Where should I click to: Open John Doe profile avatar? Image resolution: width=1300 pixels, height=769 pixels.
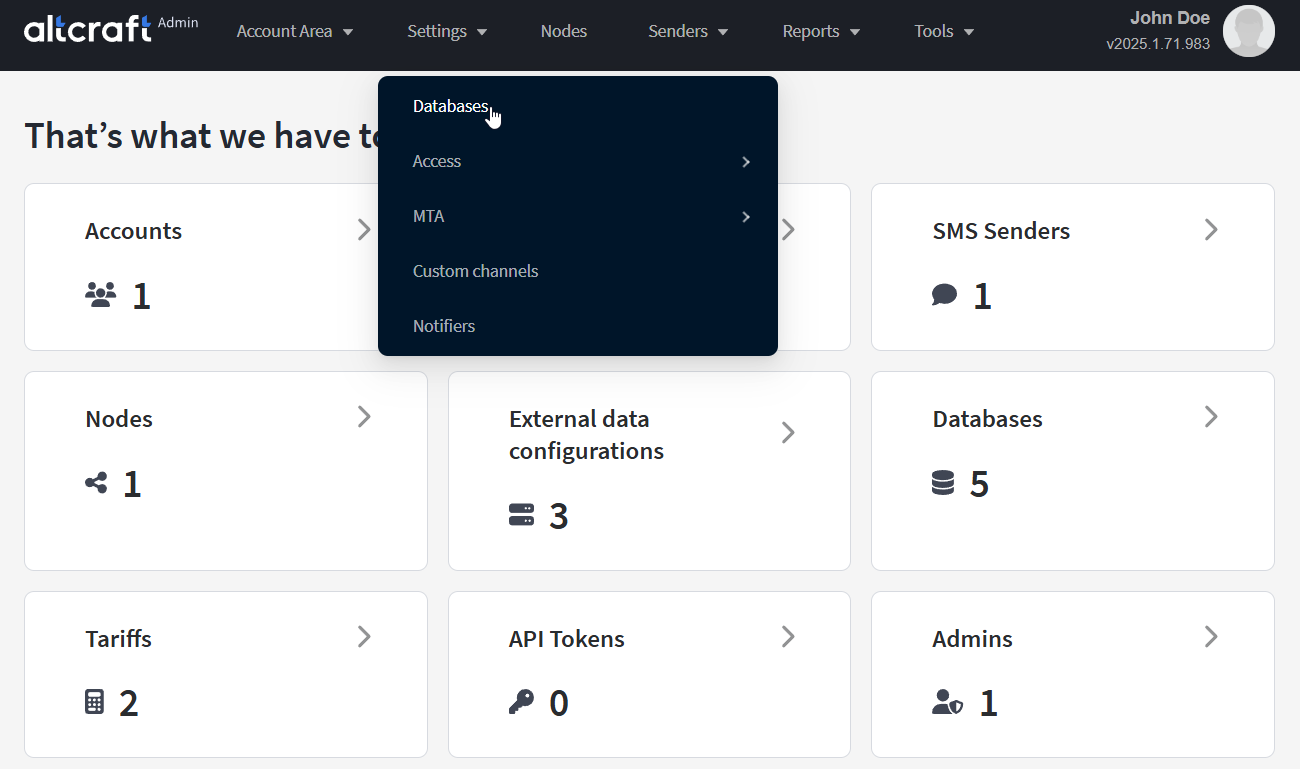[1248, 31]
